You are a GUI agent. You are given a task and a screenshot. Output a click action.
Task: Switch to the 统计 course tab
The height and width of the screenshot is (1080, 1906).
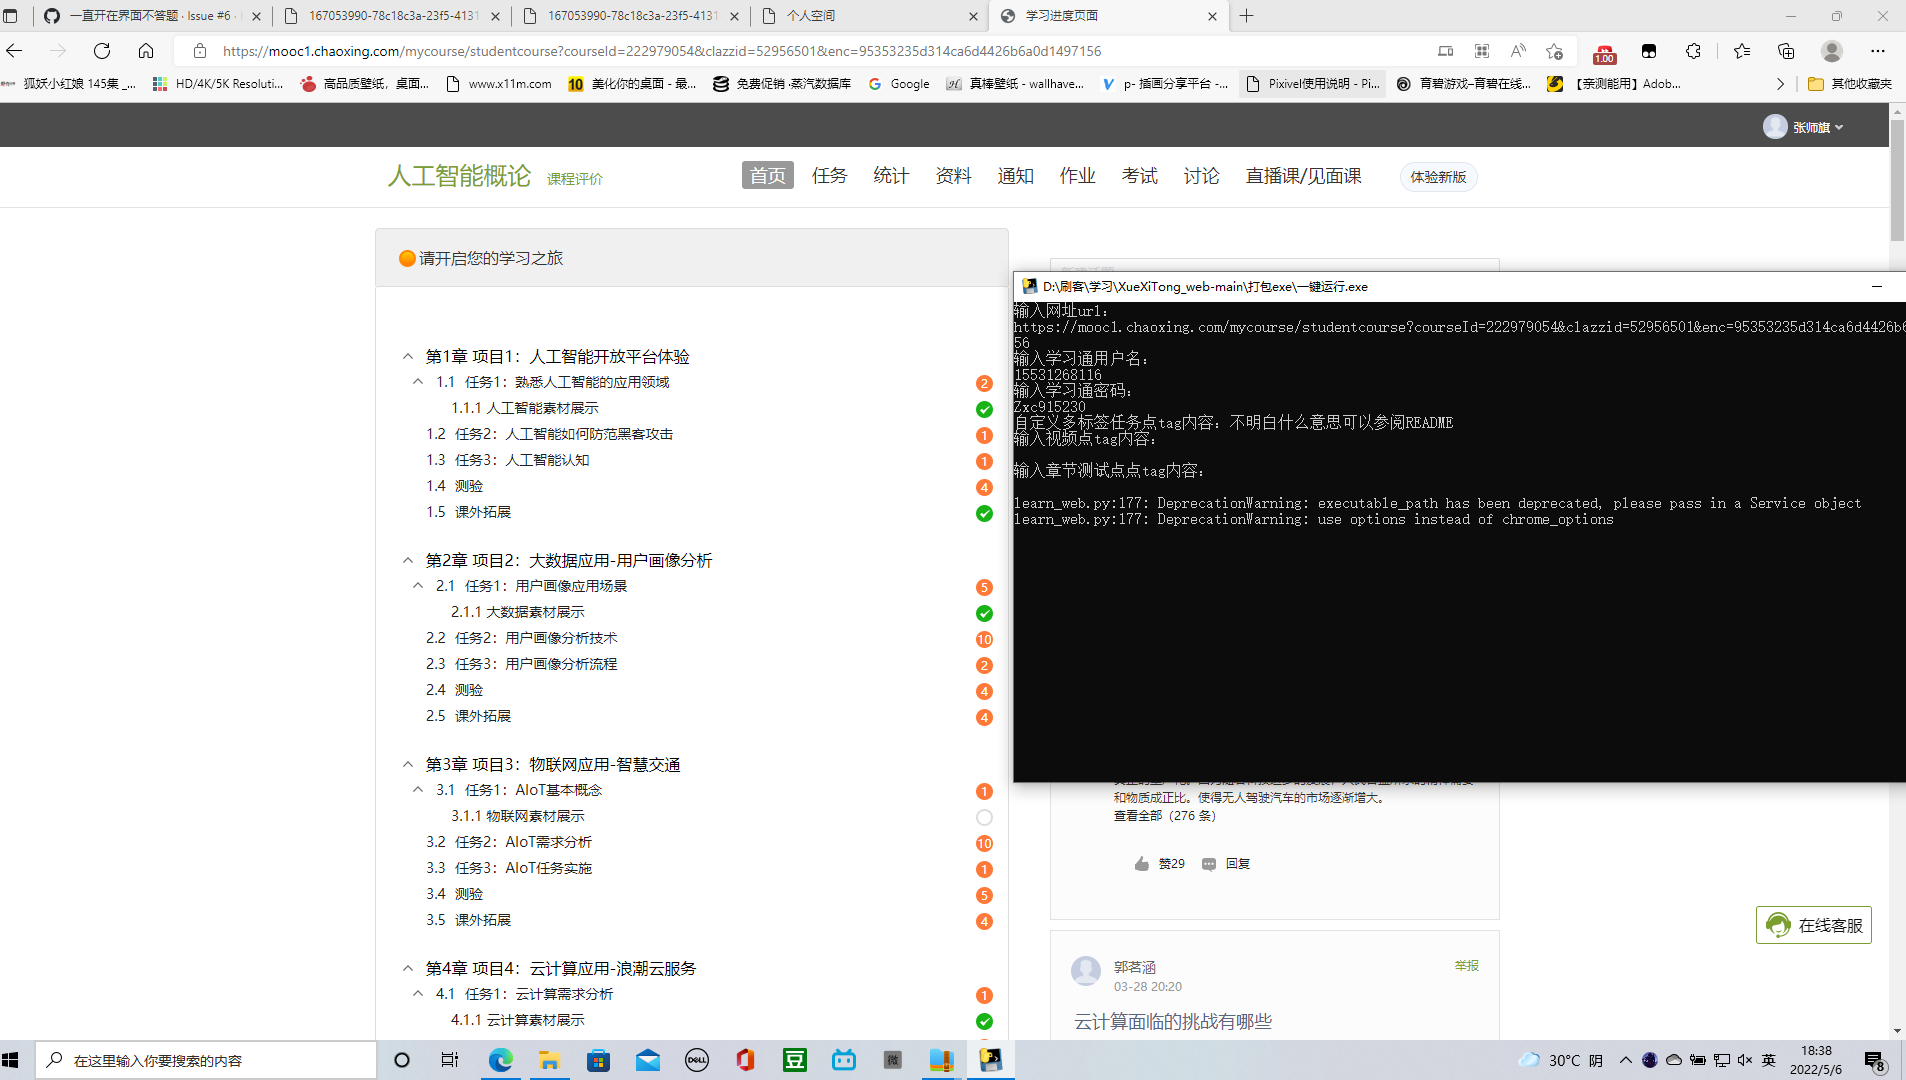point(890,176)
